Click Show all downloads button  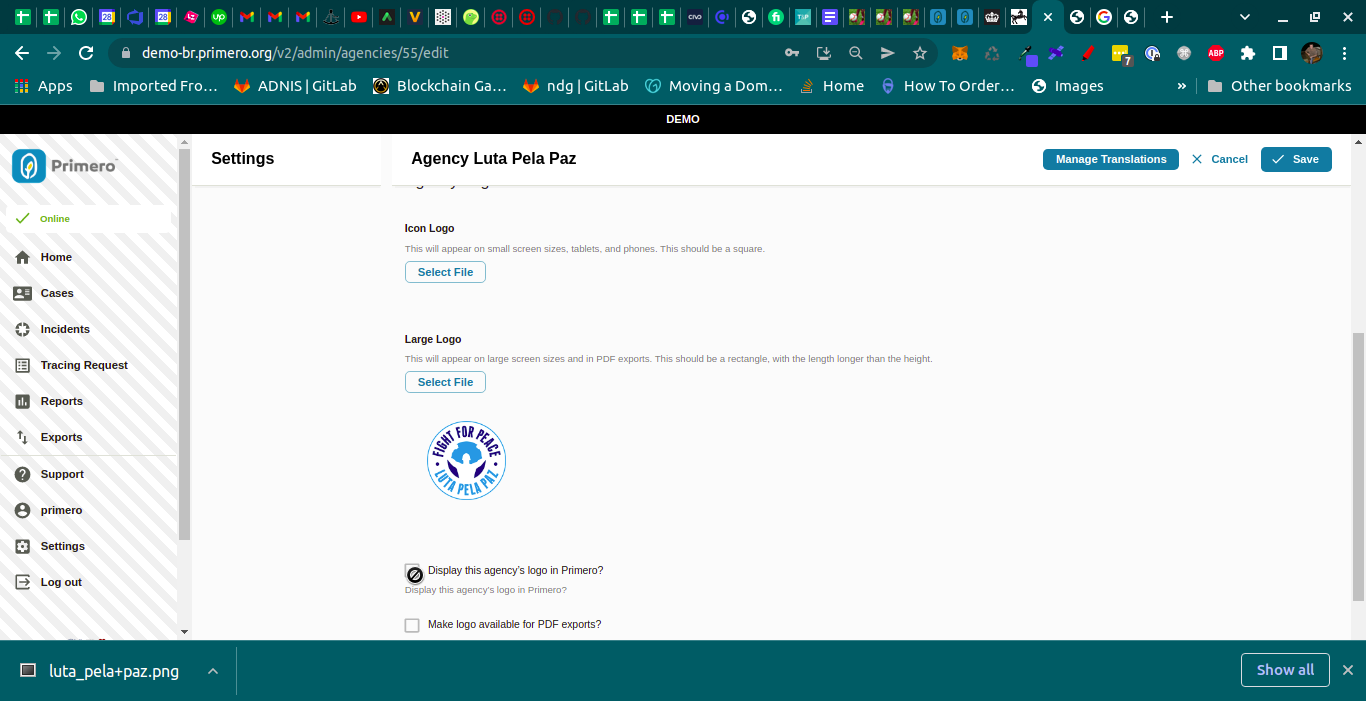pos(1285,670)
